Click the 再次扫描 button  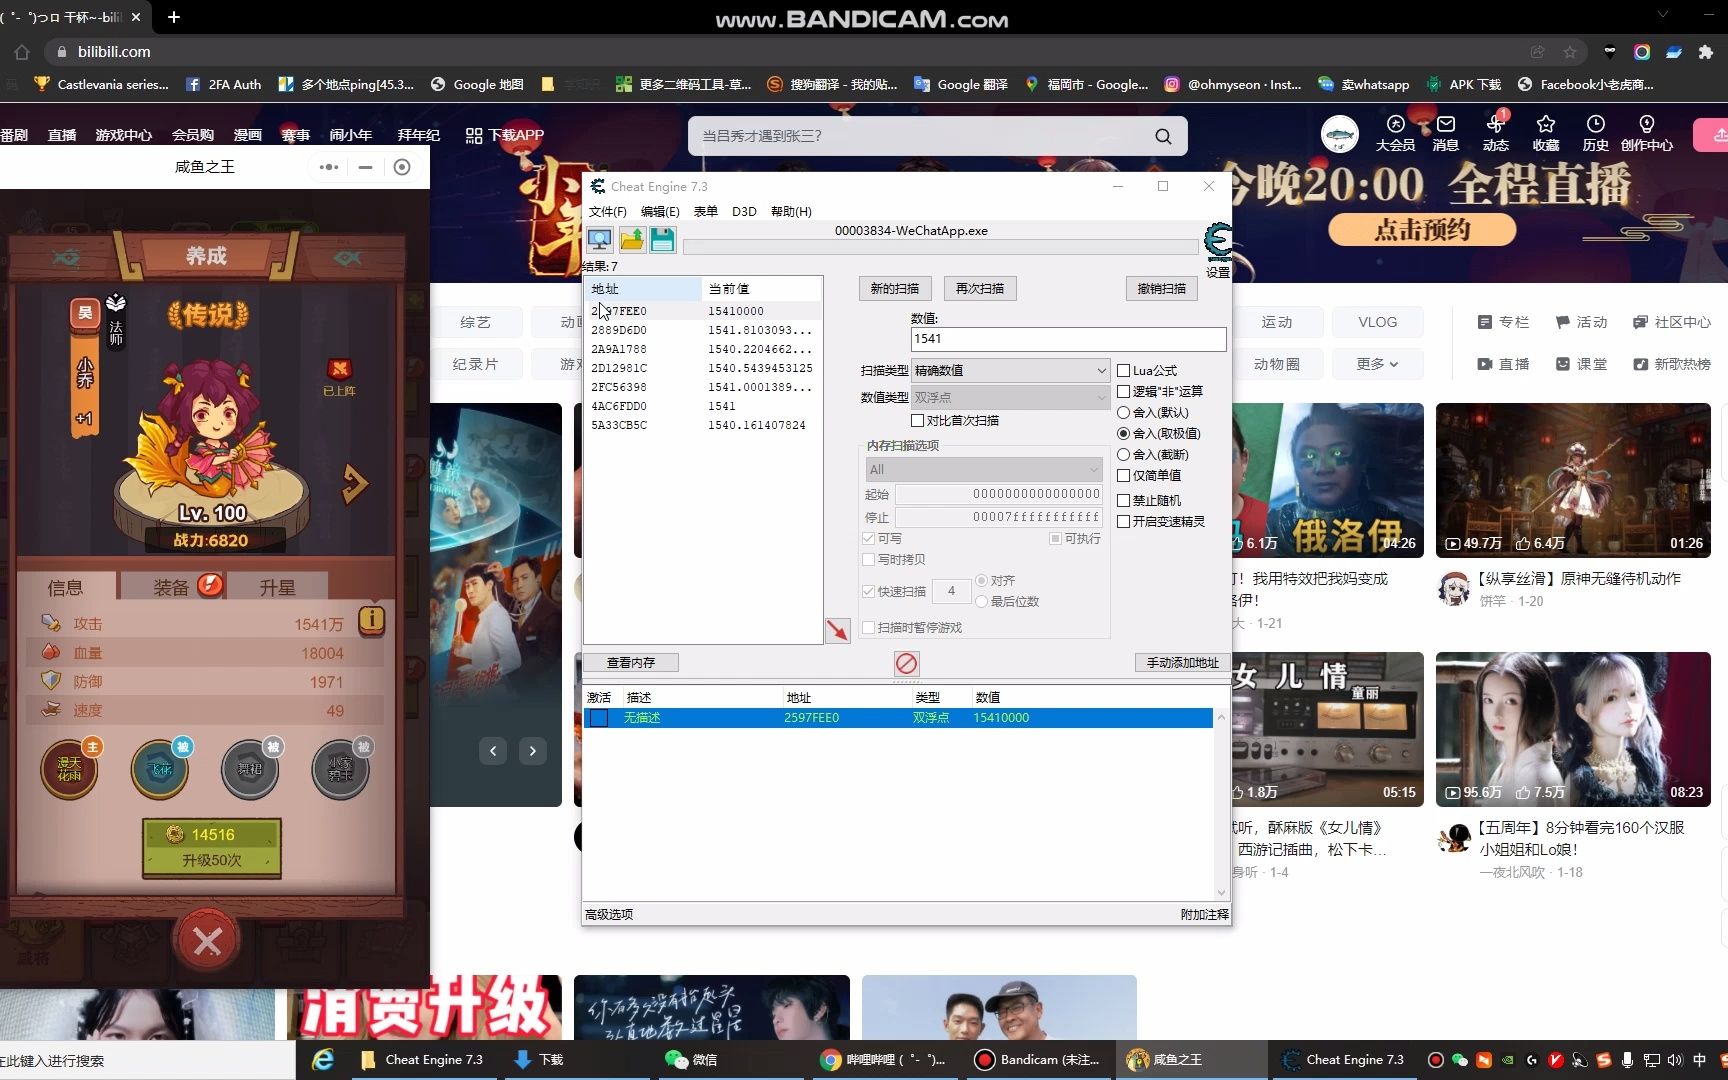coord(980,288)
